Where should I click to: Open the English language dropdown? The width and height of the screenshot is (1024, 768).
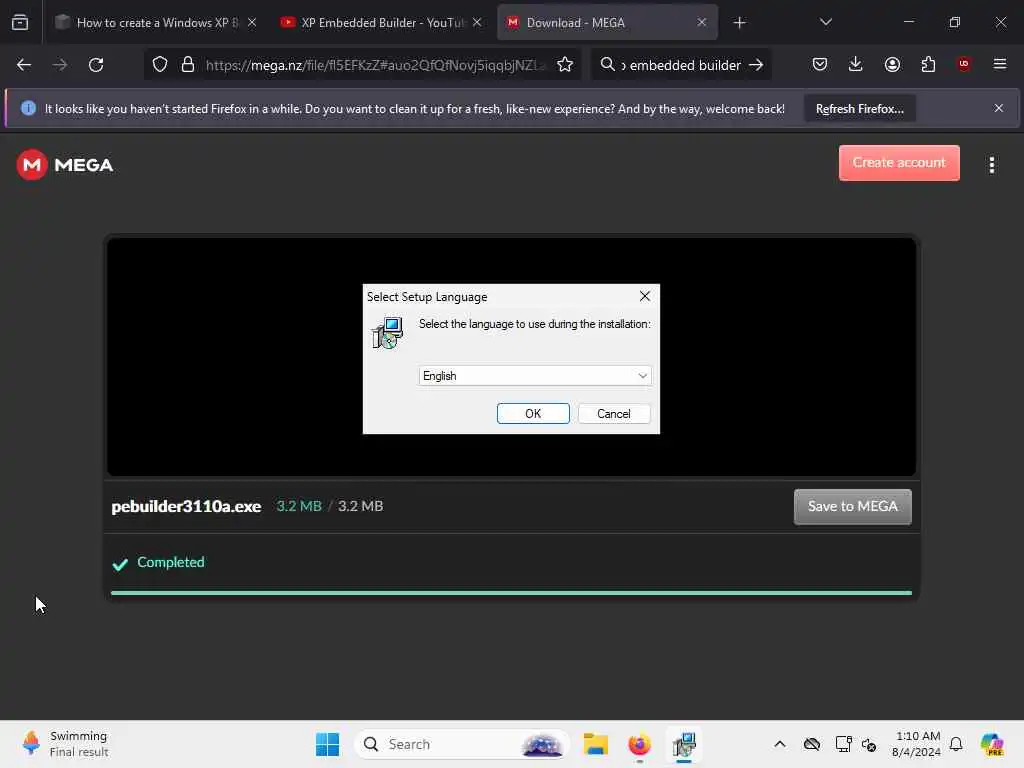pyautogui.click(x=535, y=376)
